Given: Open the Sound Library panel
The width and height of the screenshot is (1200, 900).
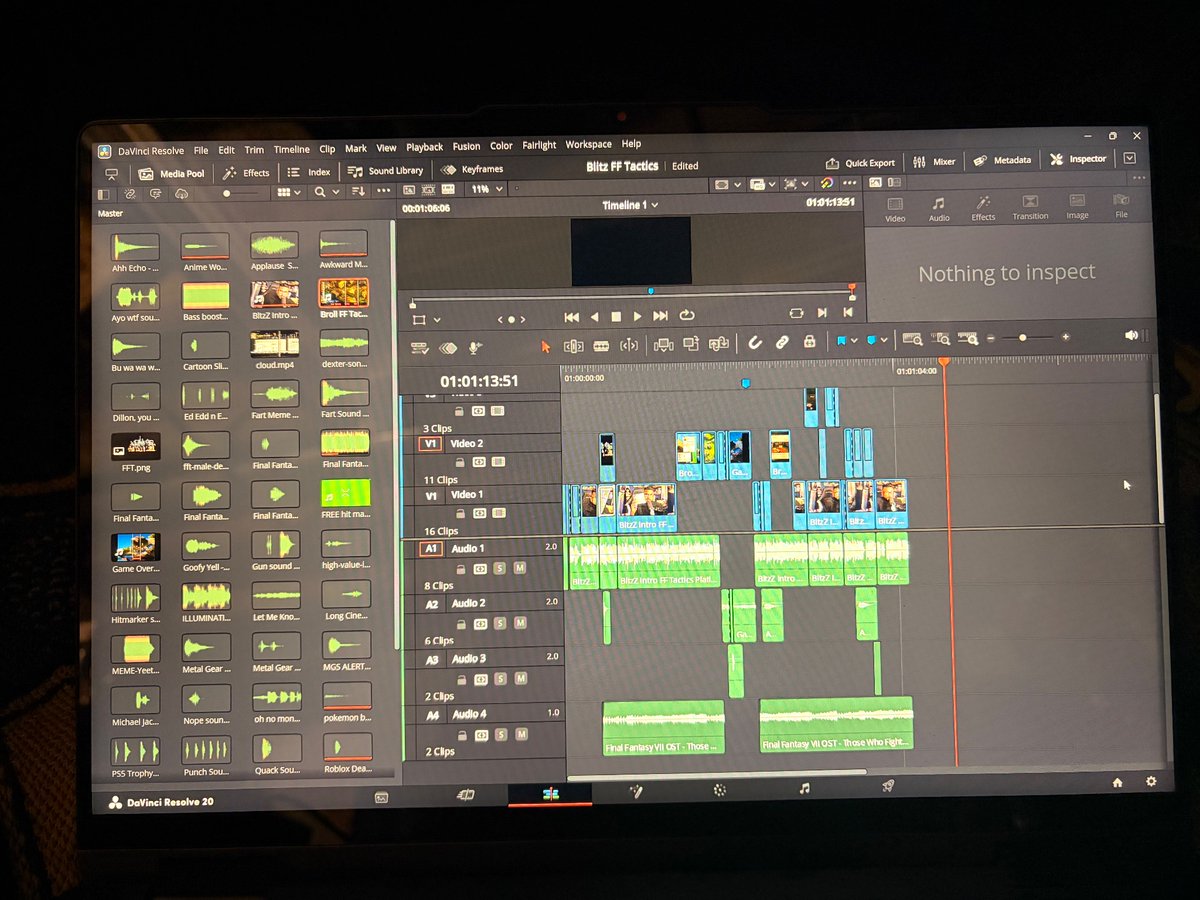Looking at the screenshot, I should (385, 170).
